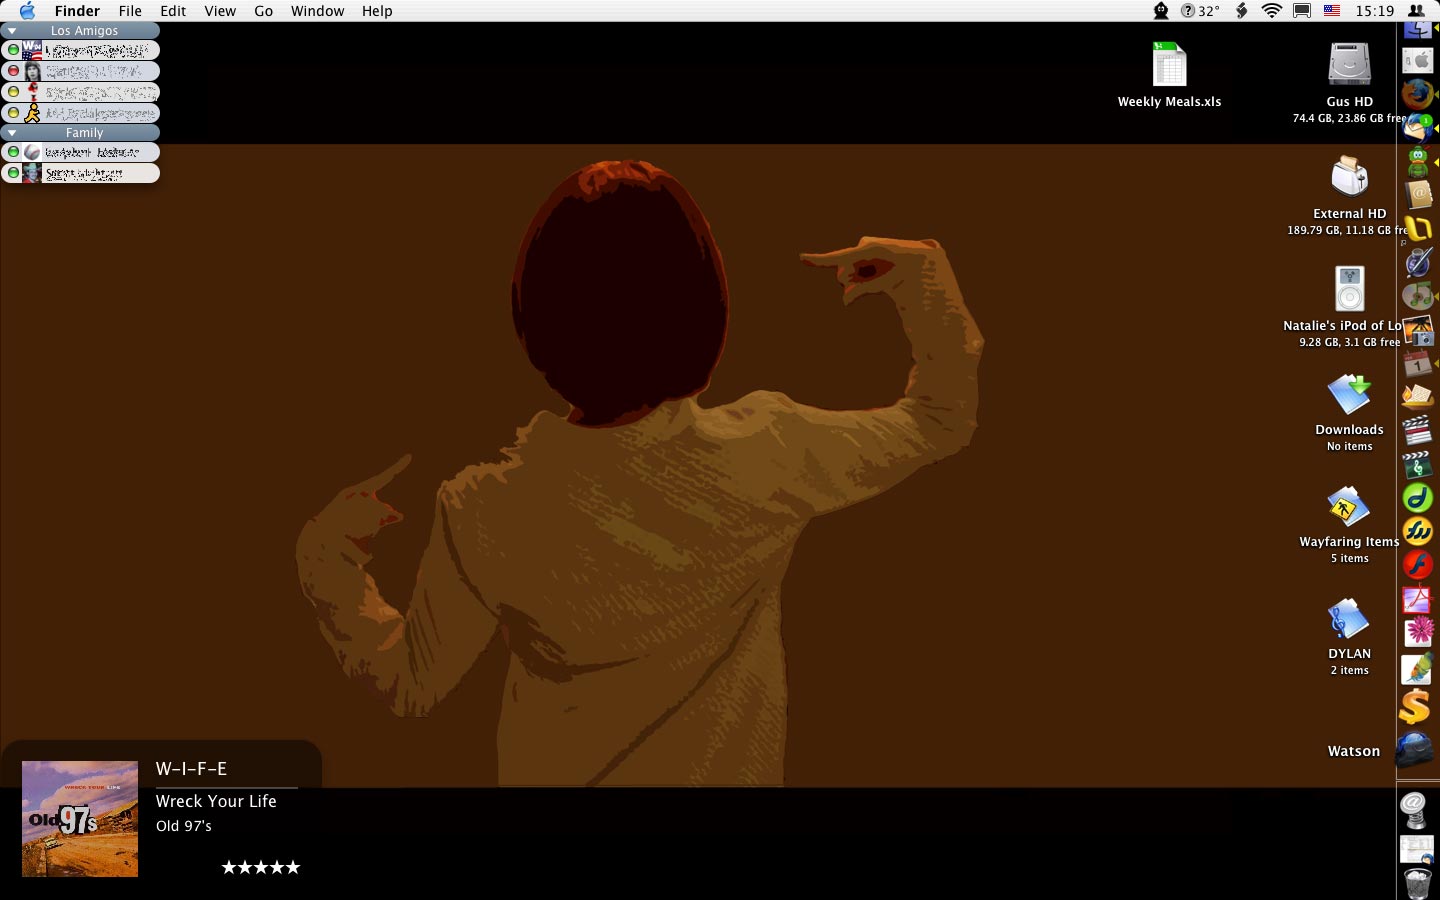Open System Preferences in the Dock

[1418, 60]
